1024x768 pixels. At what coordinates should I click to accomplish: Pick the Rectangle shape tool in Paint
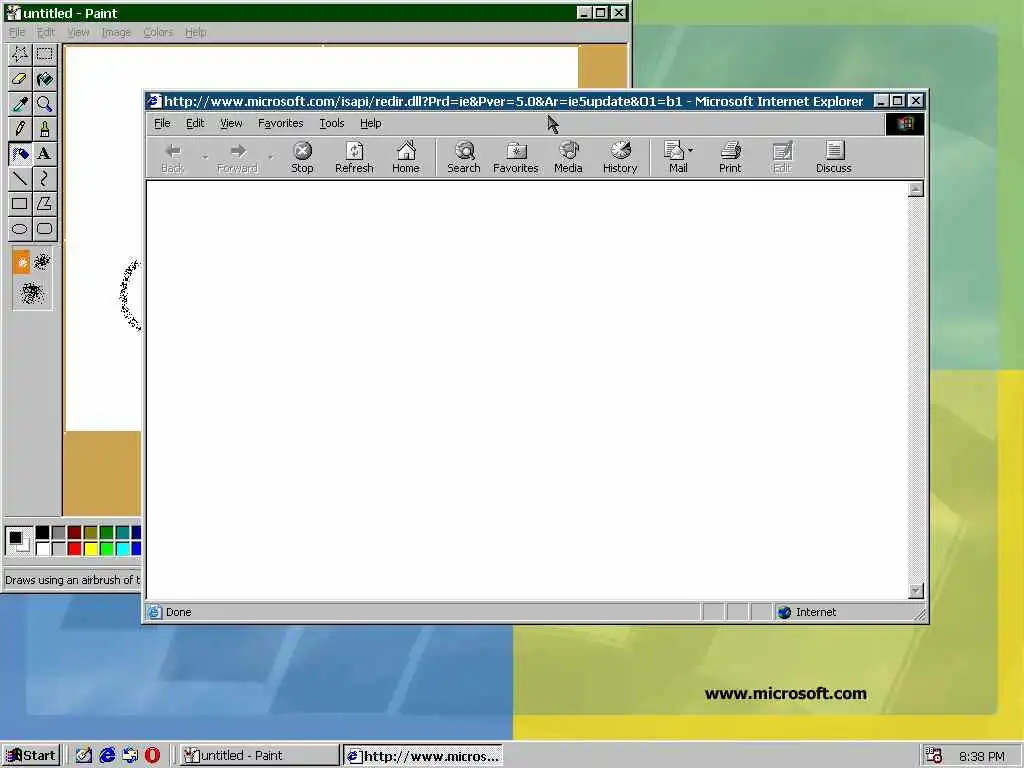(20, 204)
